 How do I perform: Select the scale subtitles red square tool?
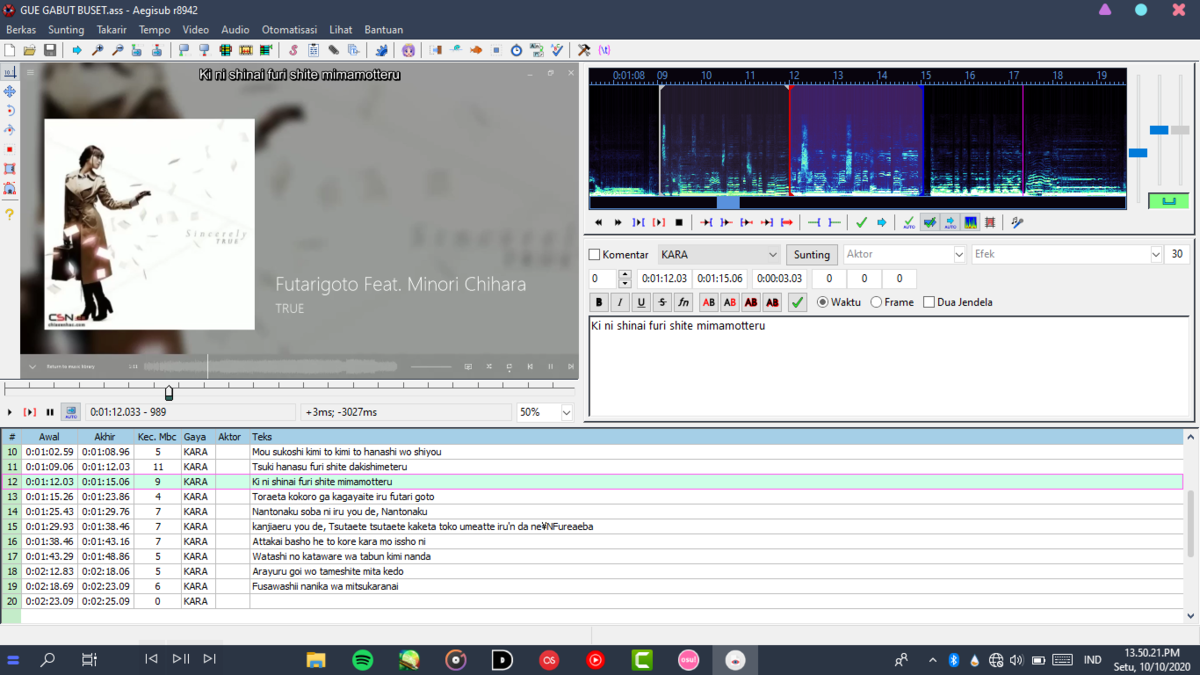pos(9,150)
